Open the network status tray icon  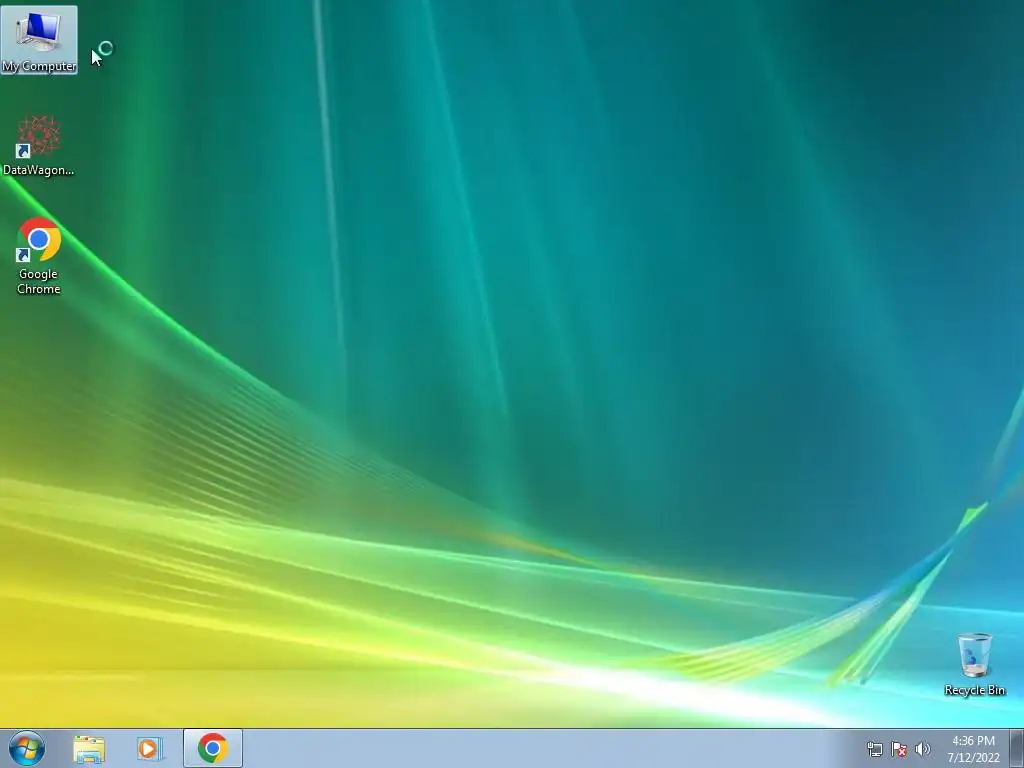click(x=874, y=749)
